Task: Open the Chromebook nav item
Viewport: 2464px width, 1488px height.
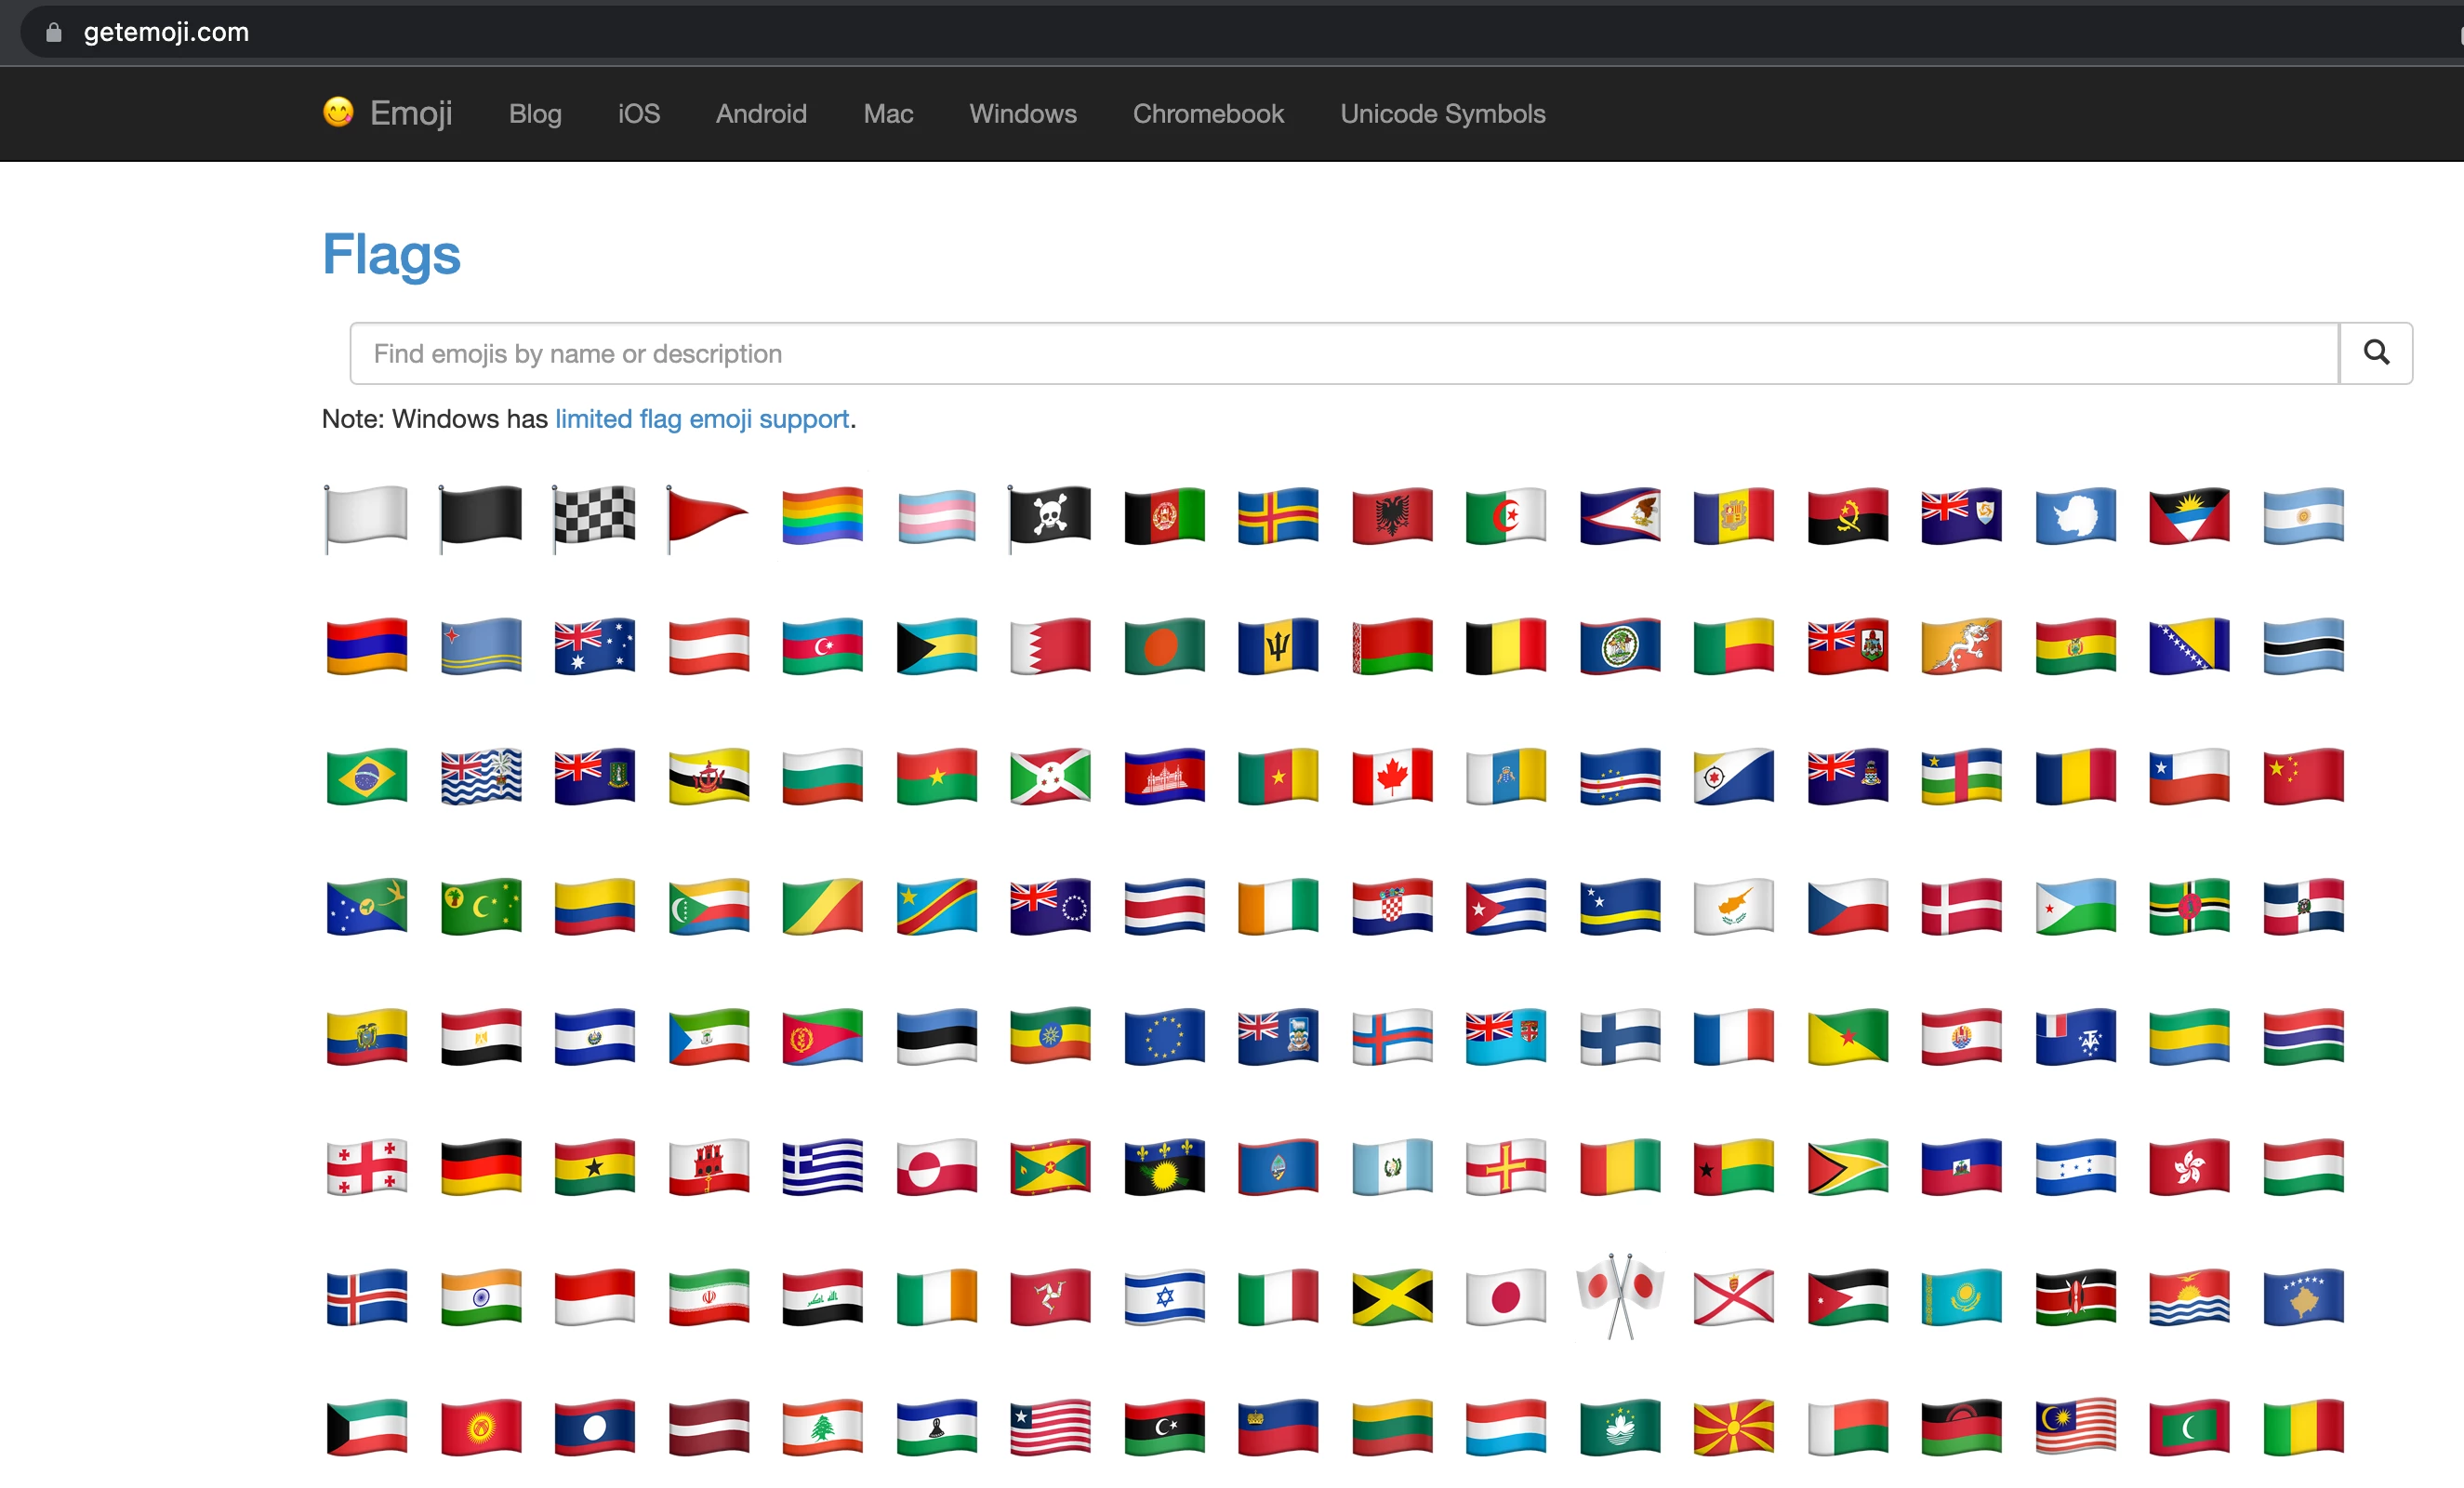Action: (x=1208, y=114)
